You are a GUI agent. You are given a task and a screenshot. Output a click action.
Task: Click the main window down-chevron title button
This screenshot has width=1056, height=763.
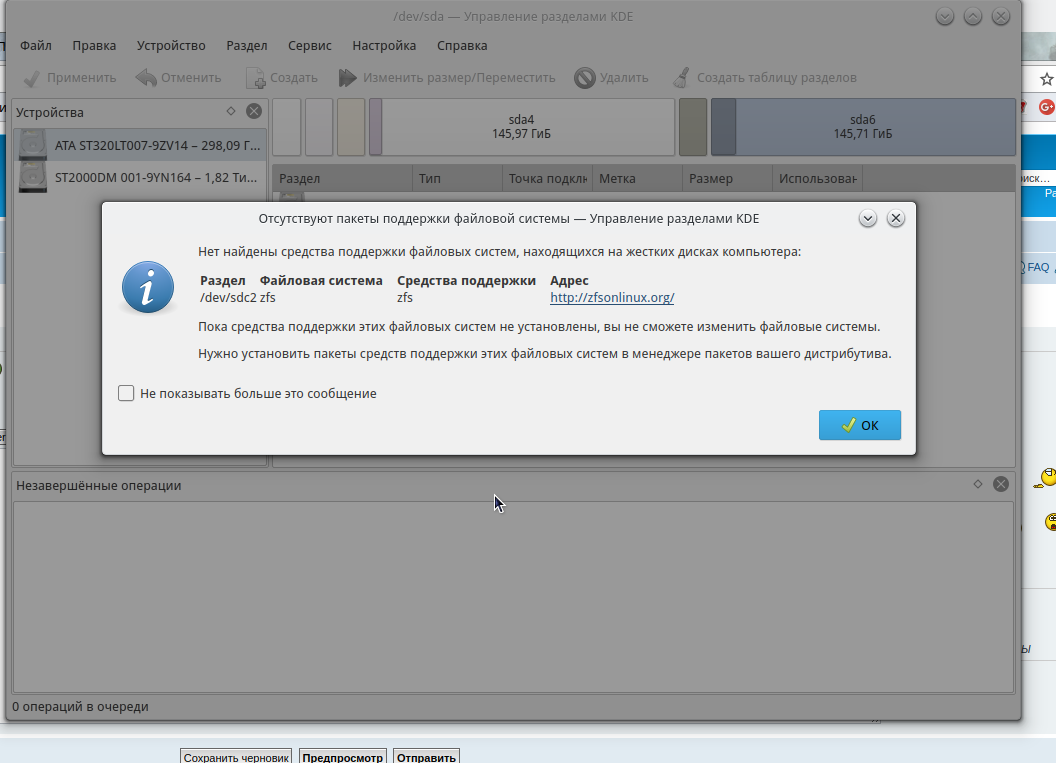(945, 16)
